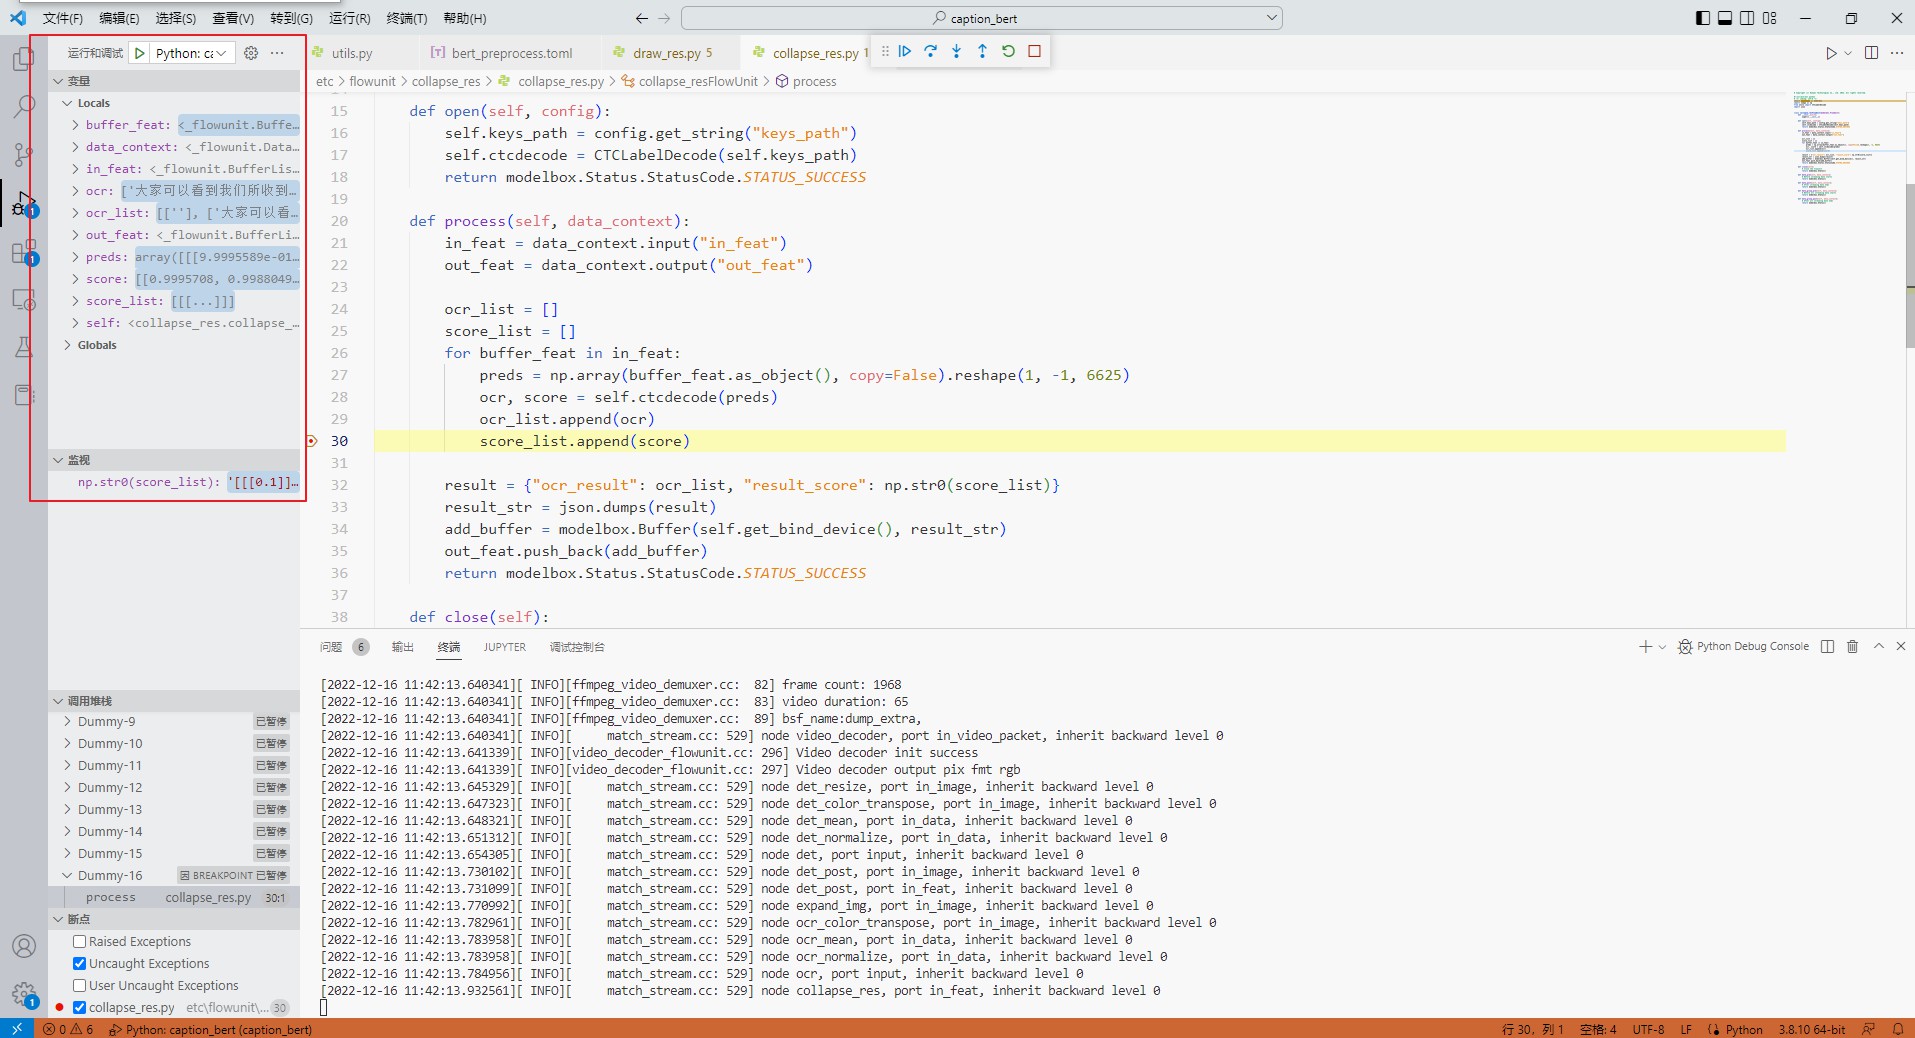The image size is (1915, 1038).
Task: Open the Search view in the activity bar
Action: [x=23, y=106]
